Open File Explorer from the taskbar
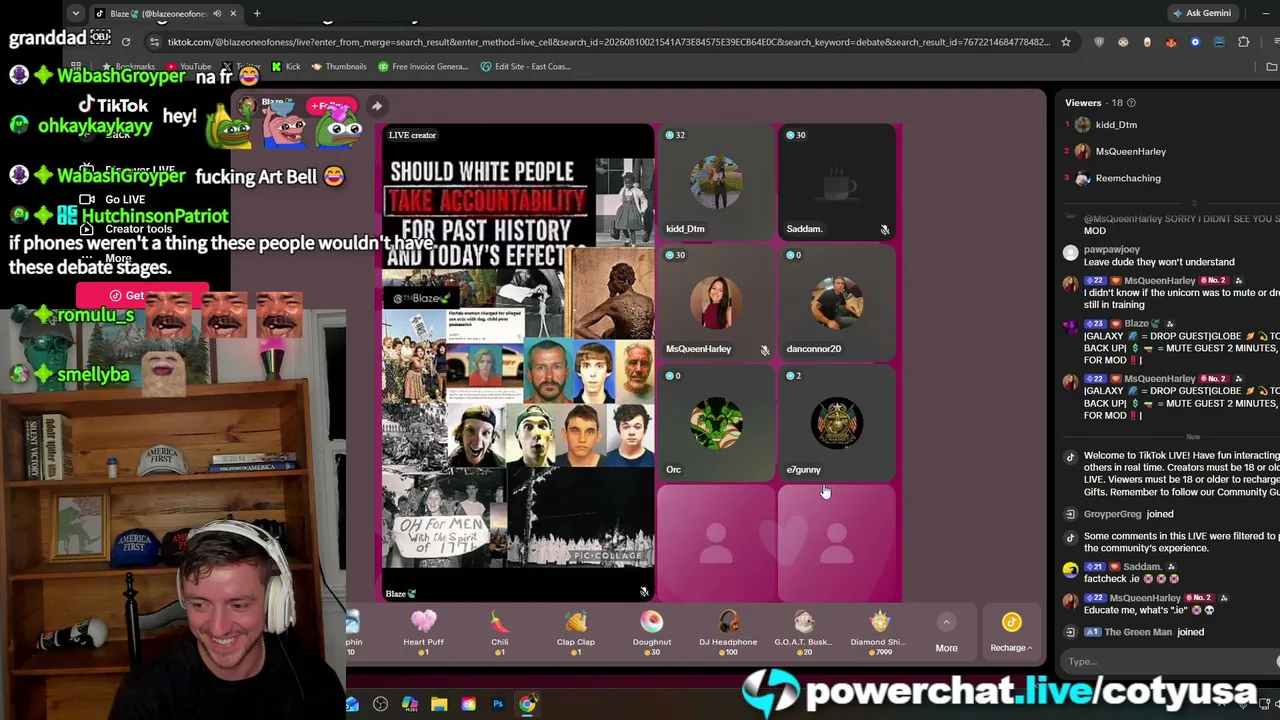This screenshot has width=1280, height=720. click(x=439, y=705)
